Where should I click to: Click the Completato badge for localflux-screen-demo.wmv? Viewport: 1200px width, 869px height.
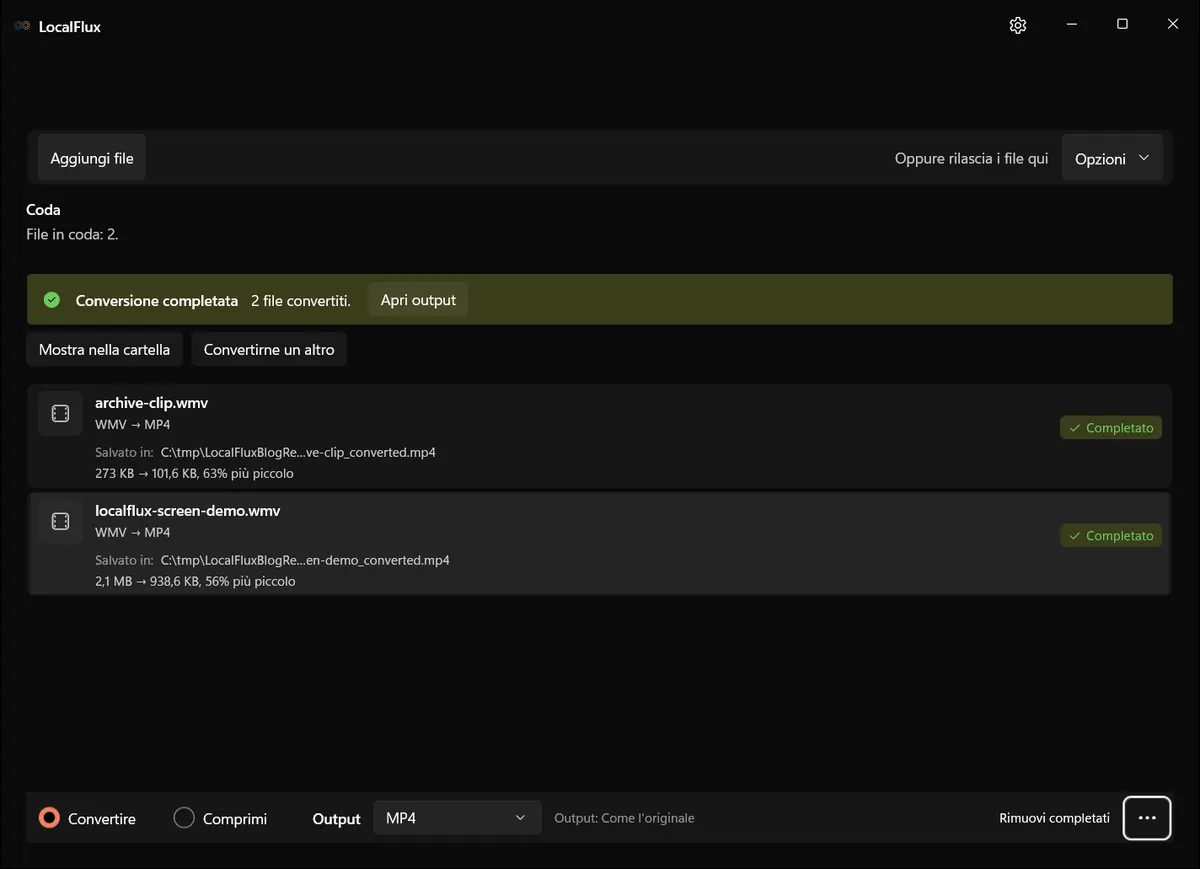1111,536
